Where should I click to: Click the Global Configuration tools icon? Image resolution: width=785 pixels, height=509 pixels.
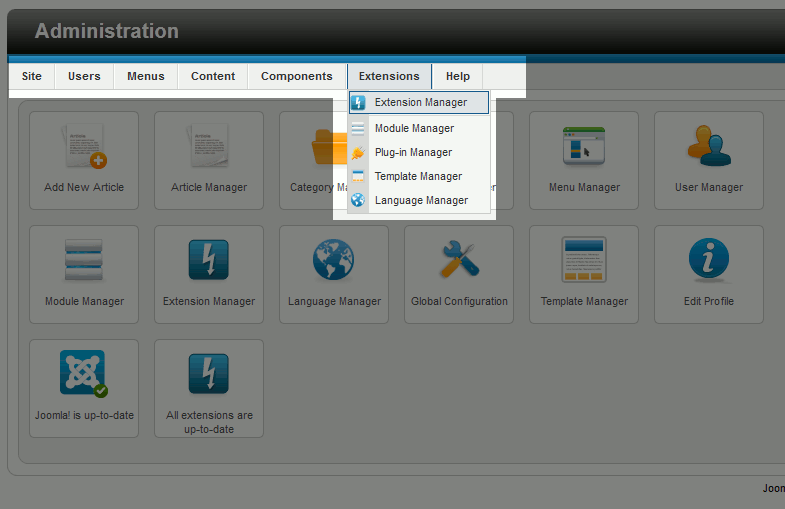459,259
